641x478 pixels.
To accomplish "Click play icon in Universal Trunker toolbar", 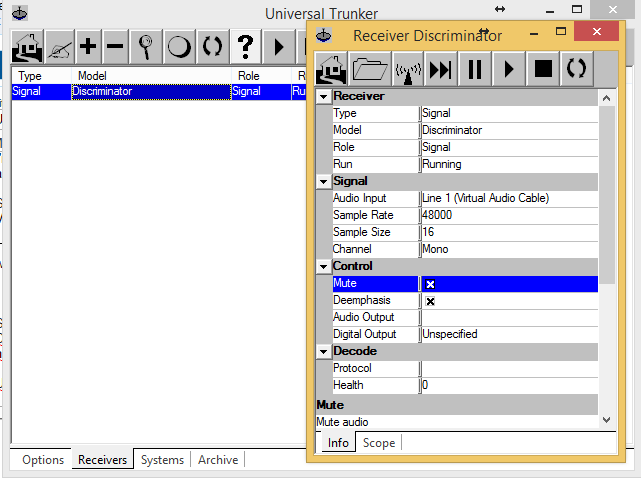I will point(279,47).
